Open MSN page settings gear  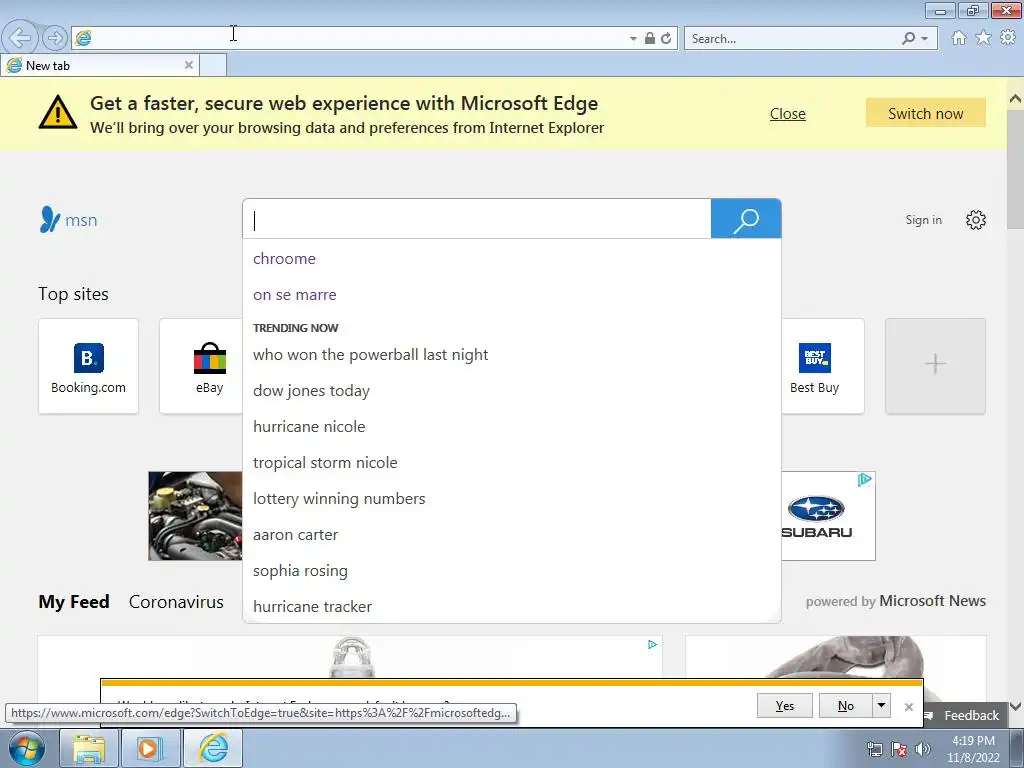coord(976,220)
